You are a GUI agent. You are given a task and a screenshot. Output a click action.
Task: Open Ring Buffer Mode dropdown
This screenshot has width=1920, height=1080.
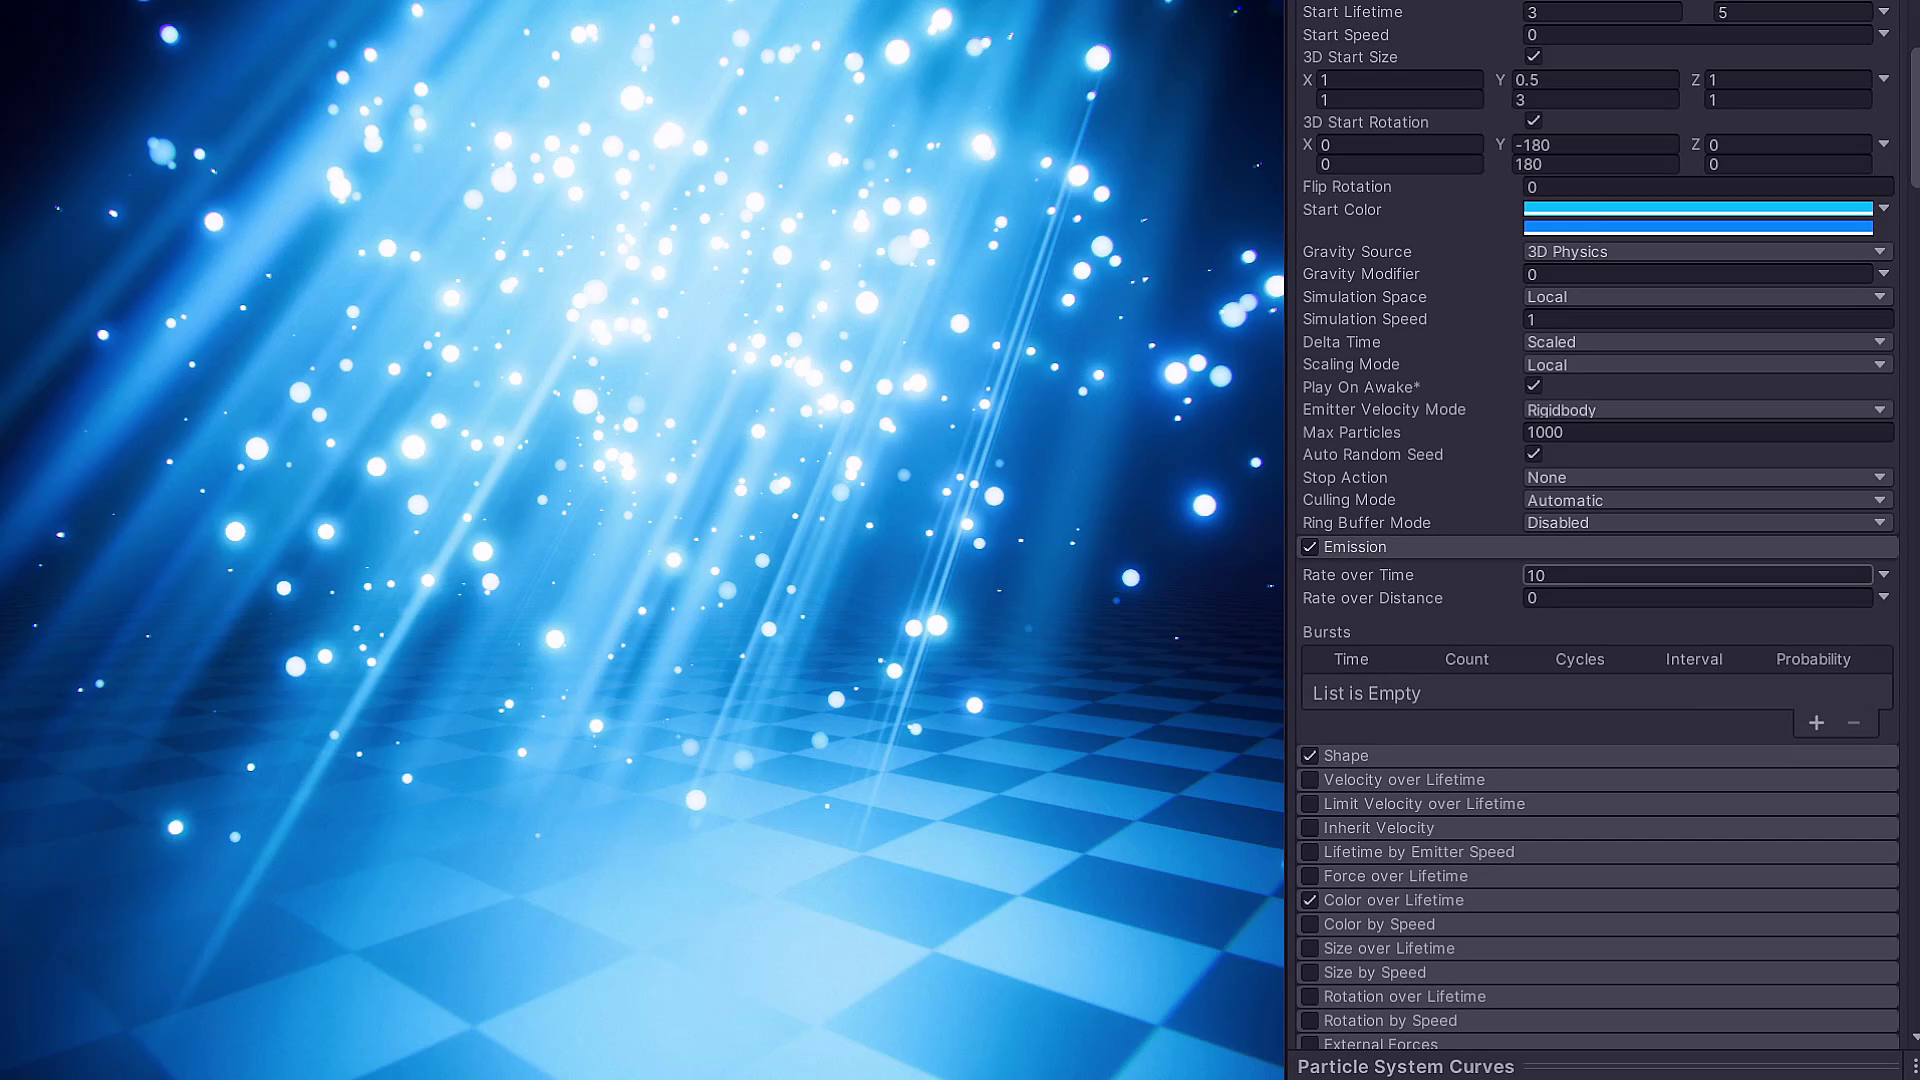tap(1707, 523)
